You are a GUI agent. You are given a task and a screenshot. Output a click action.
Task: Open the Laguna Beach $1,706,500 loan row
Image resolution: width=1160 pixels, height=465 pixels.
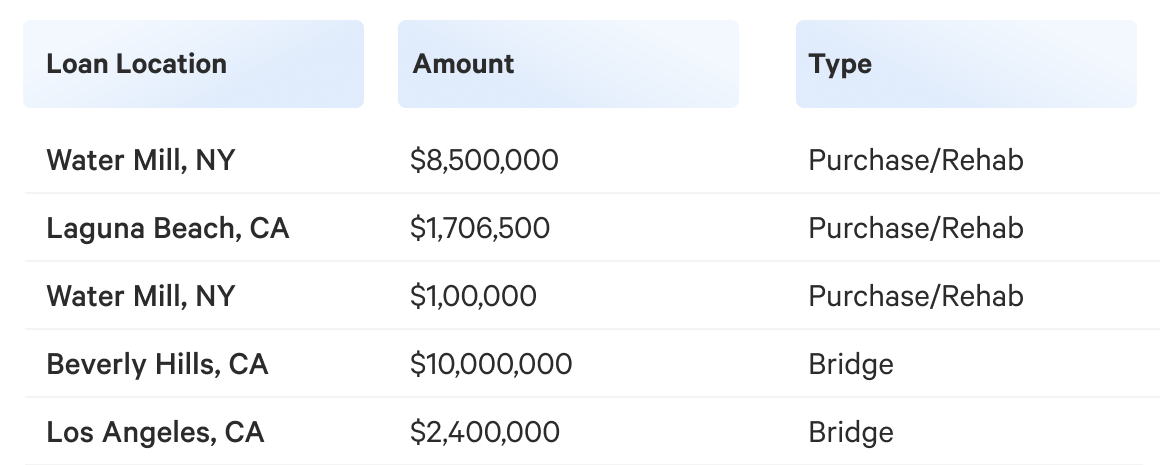coord(680,228)
